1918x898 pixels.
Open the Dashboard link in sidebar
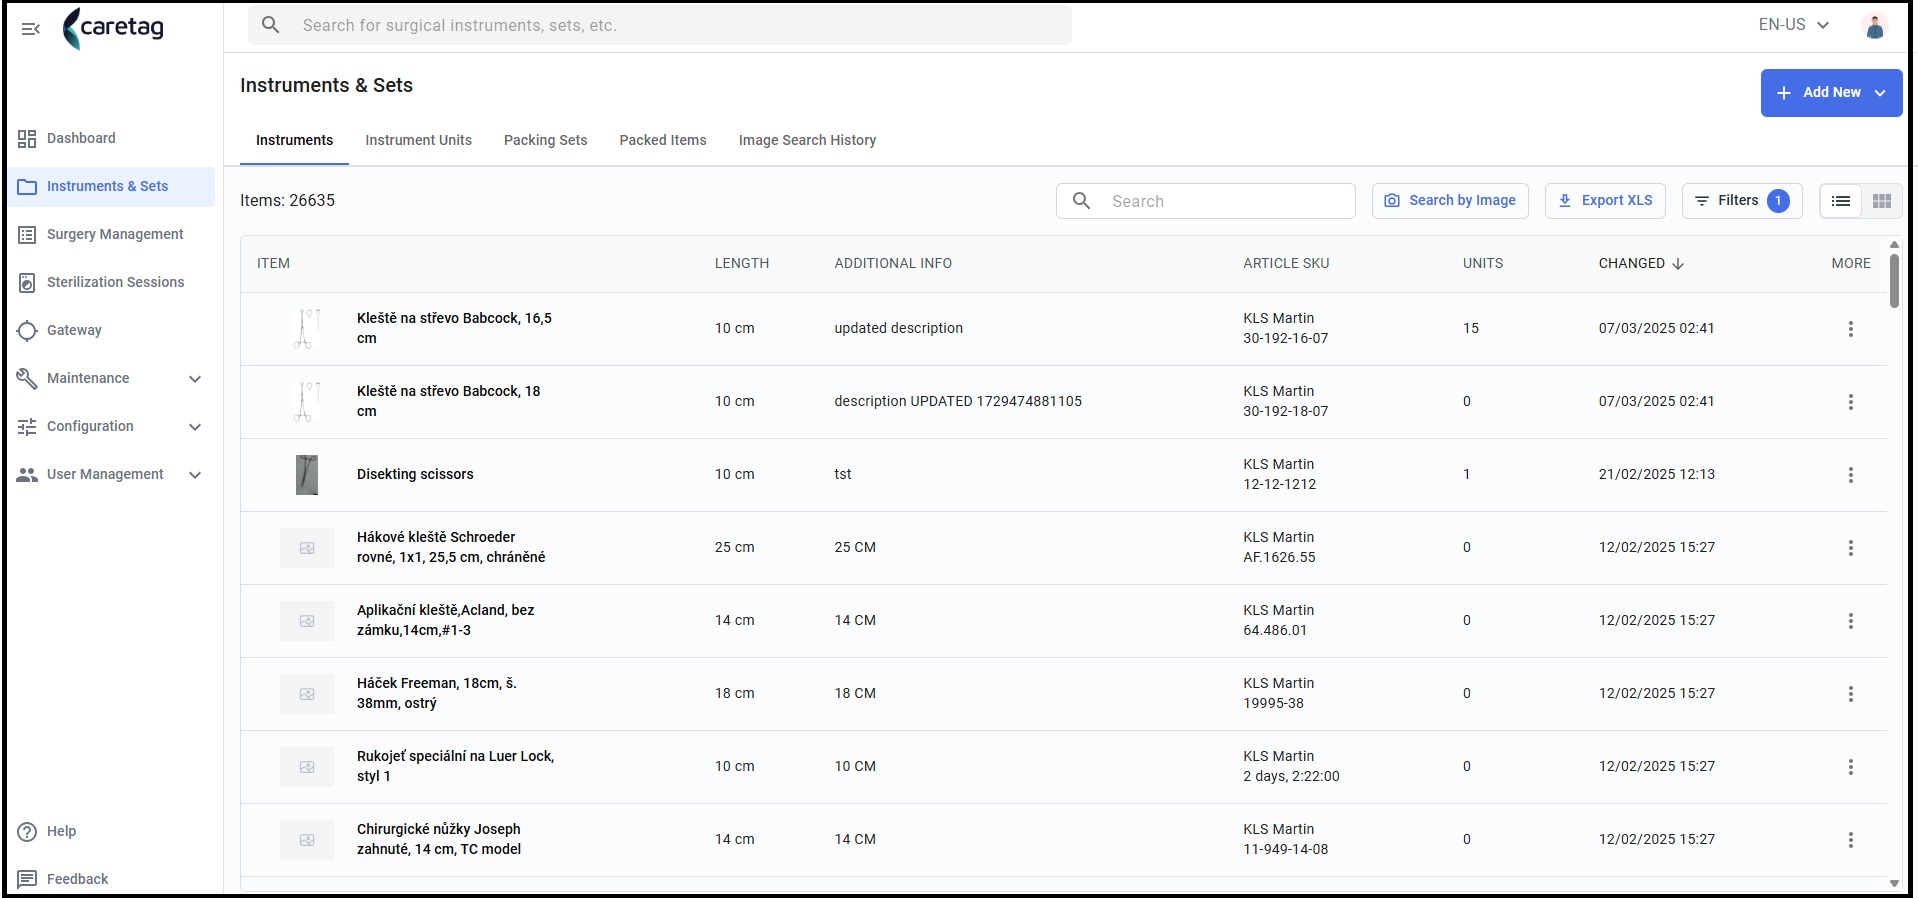coord(112,139)
